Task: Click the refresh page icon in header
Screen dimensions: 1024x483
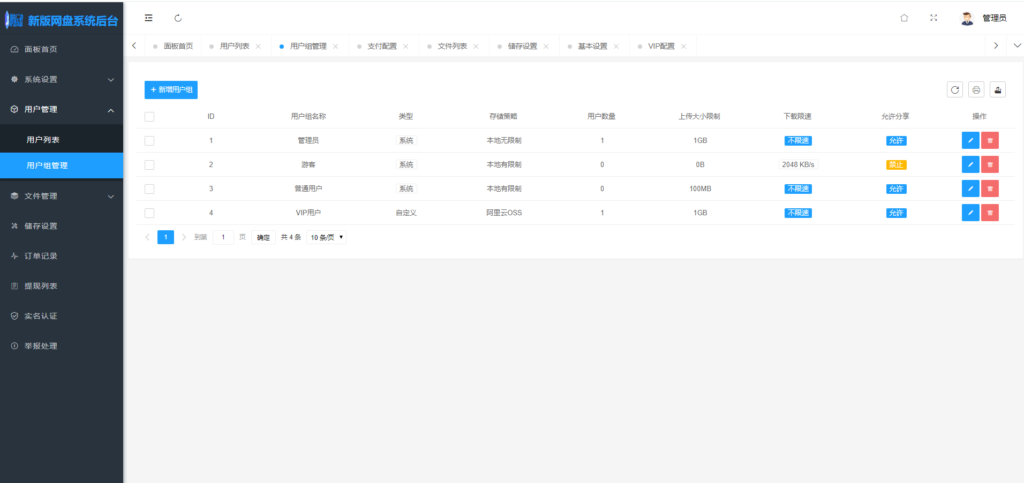Action: tap(178, 18)
